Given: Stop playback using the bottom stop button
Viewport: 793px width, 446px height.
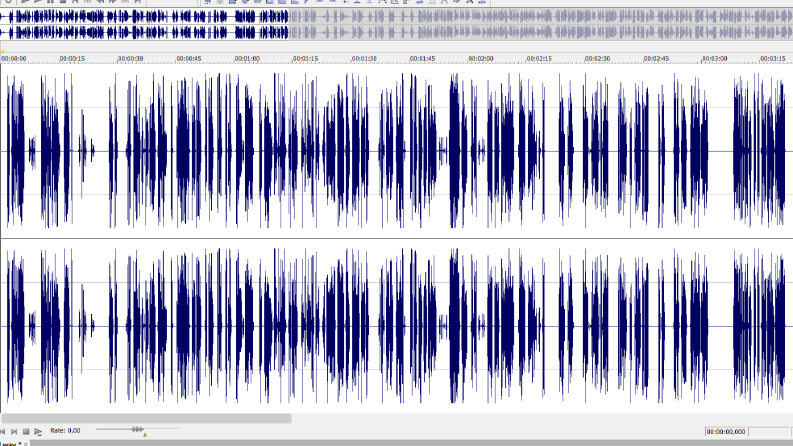Looking at the screenshot, I should click(x=26, y=431).
